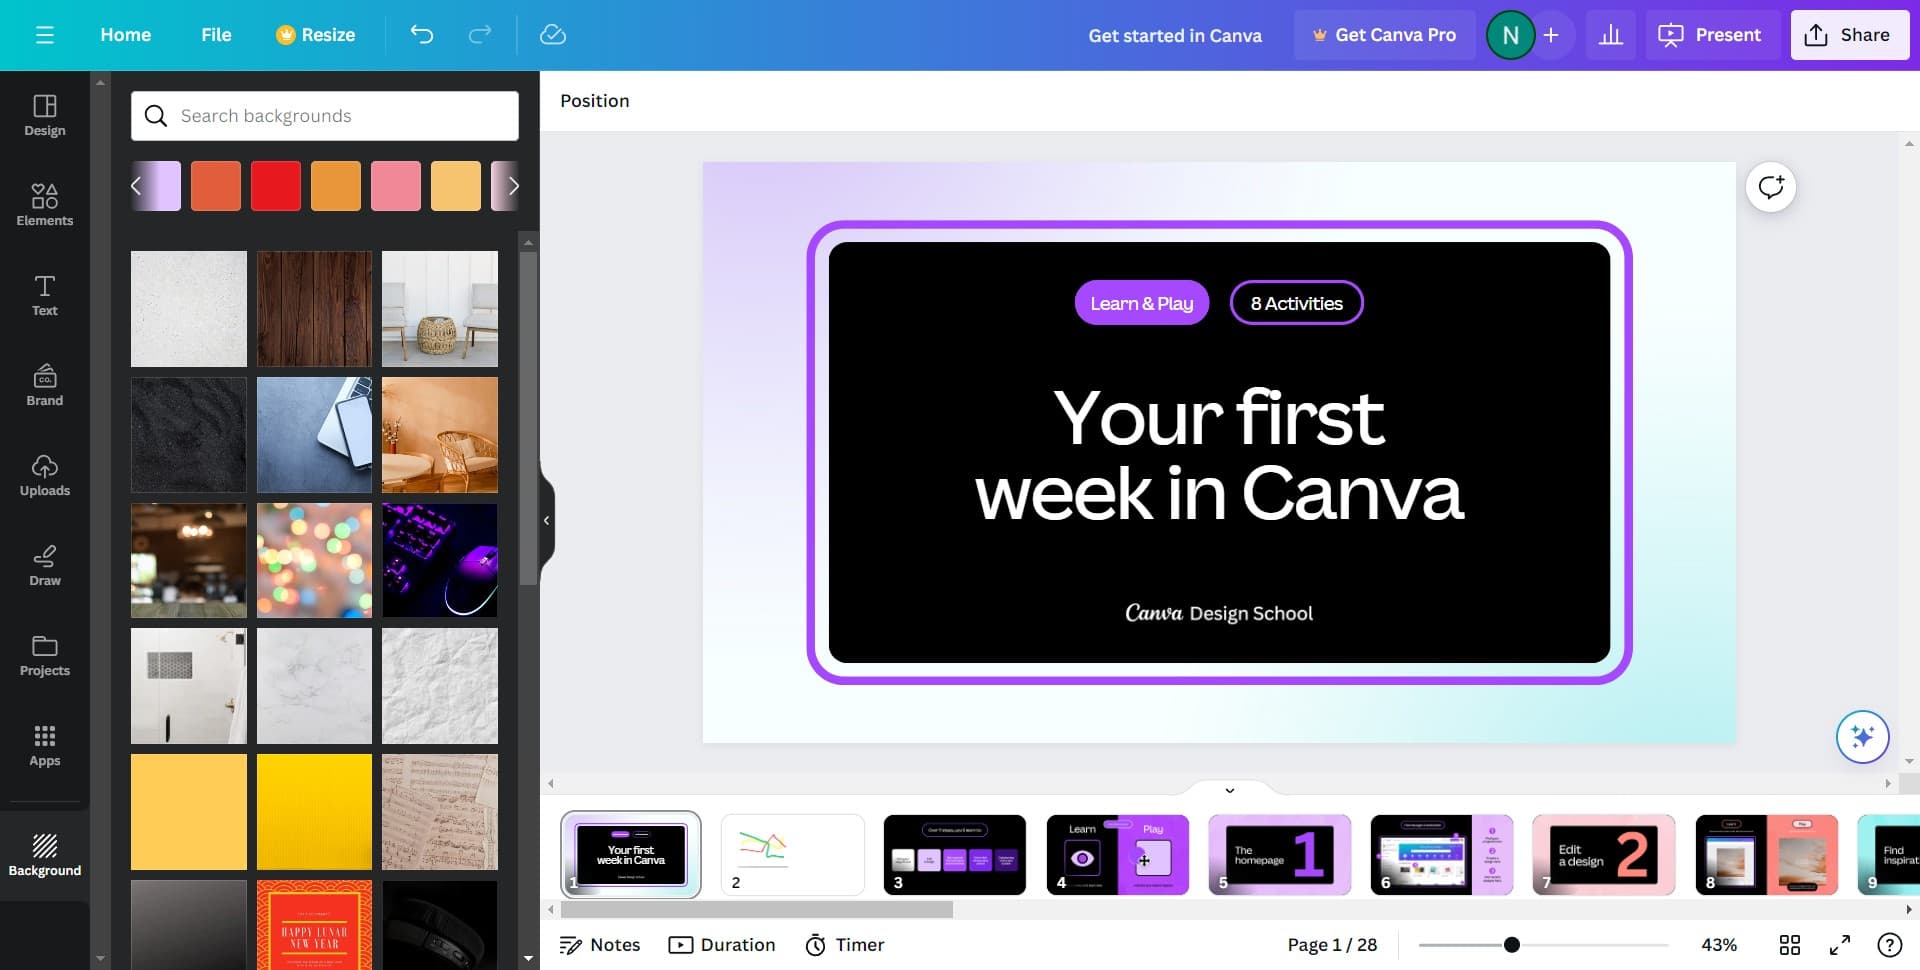Screen dimensions: 1920x970
Task: Toggle grid view of pages
Action: [x=1790, y=945]
